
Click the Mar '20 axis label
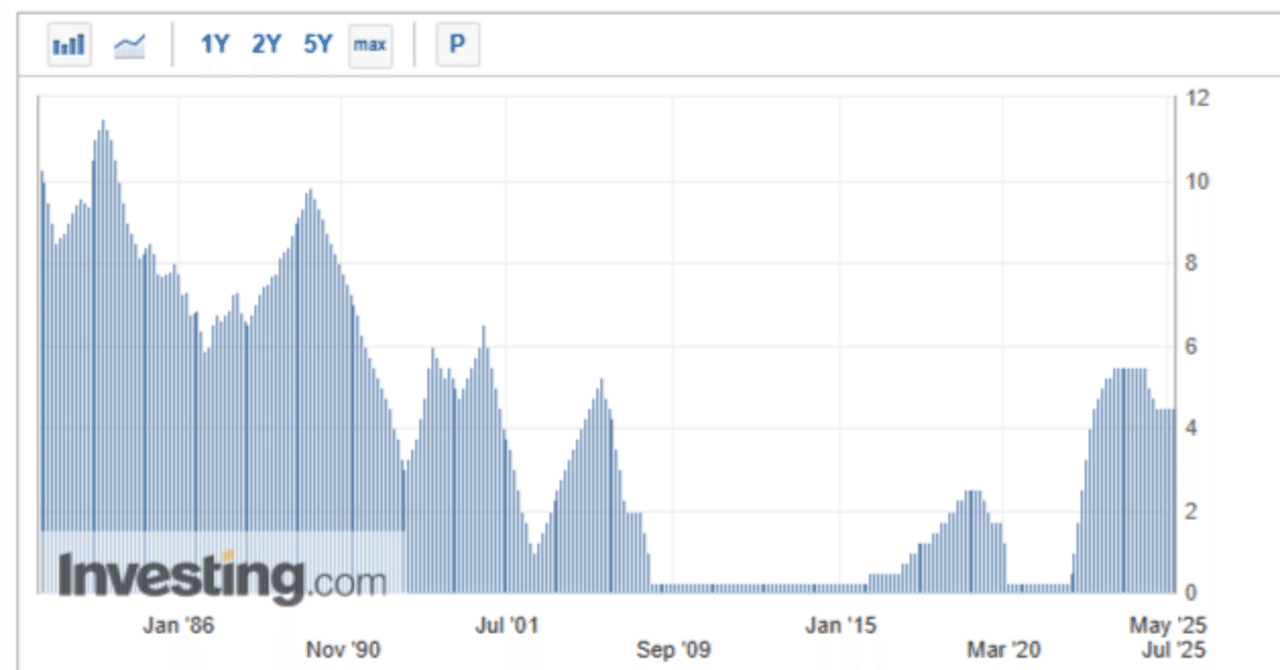pyautogui.click(x=1004, y=650)
